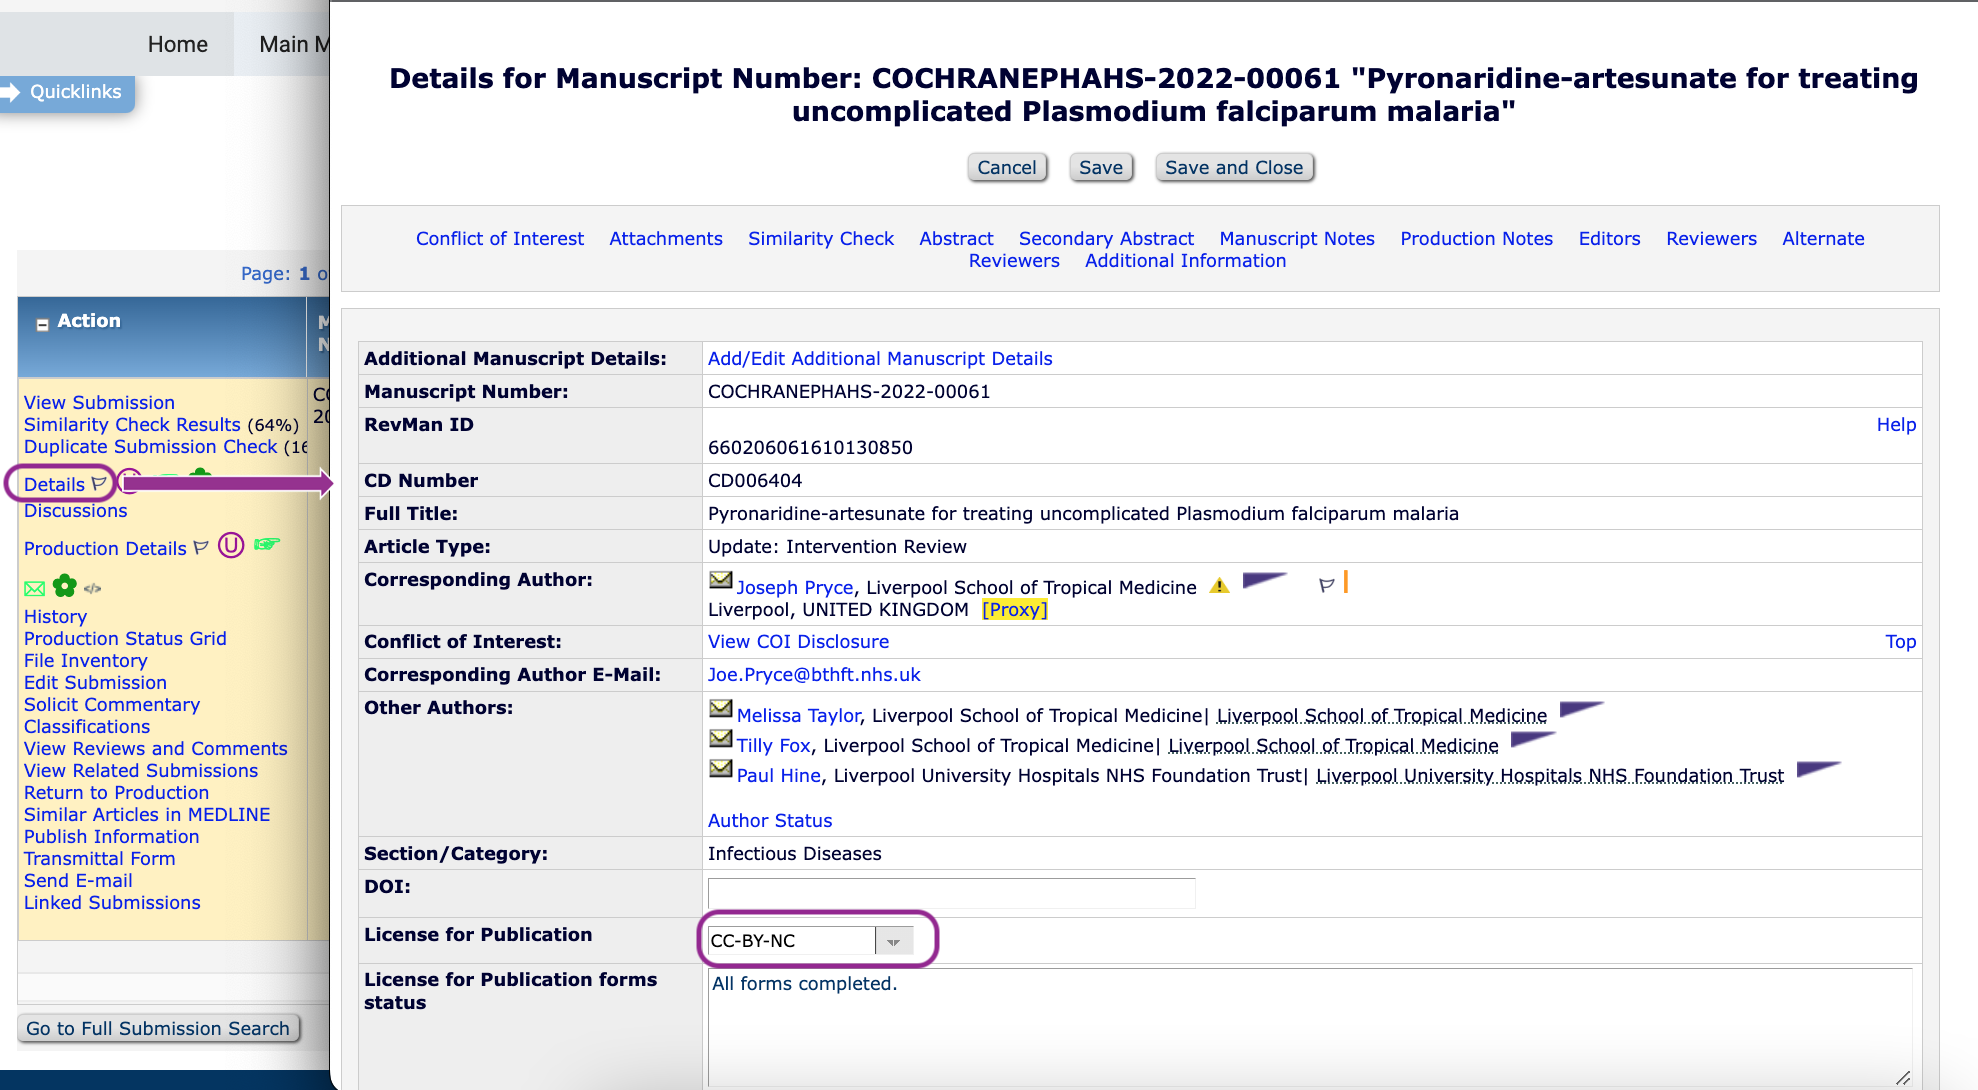Jump to the Manuscript Notes section
The image size is (1978, 1090).
tap(1296, 238)
